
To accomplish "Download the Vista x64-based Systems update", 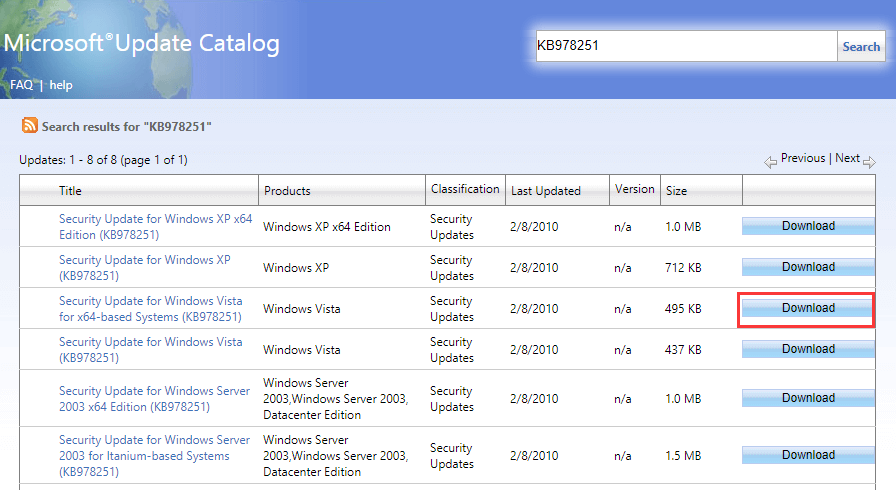I will tap(808, 308).
